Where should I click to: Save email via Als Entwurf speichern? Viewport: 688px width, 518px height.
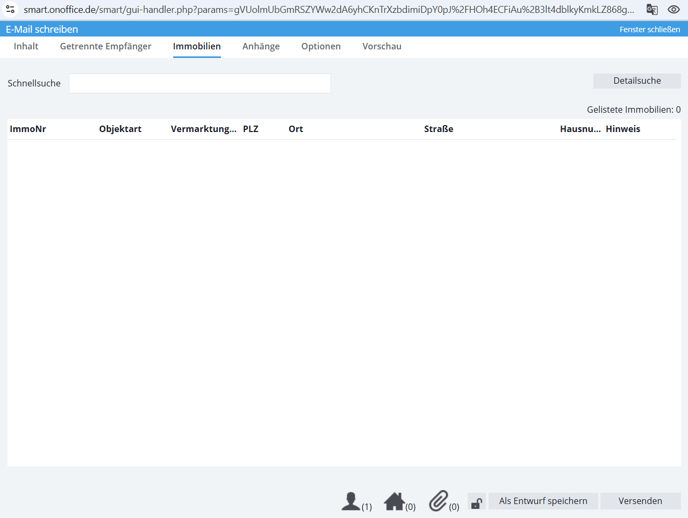tap(543, 501)
